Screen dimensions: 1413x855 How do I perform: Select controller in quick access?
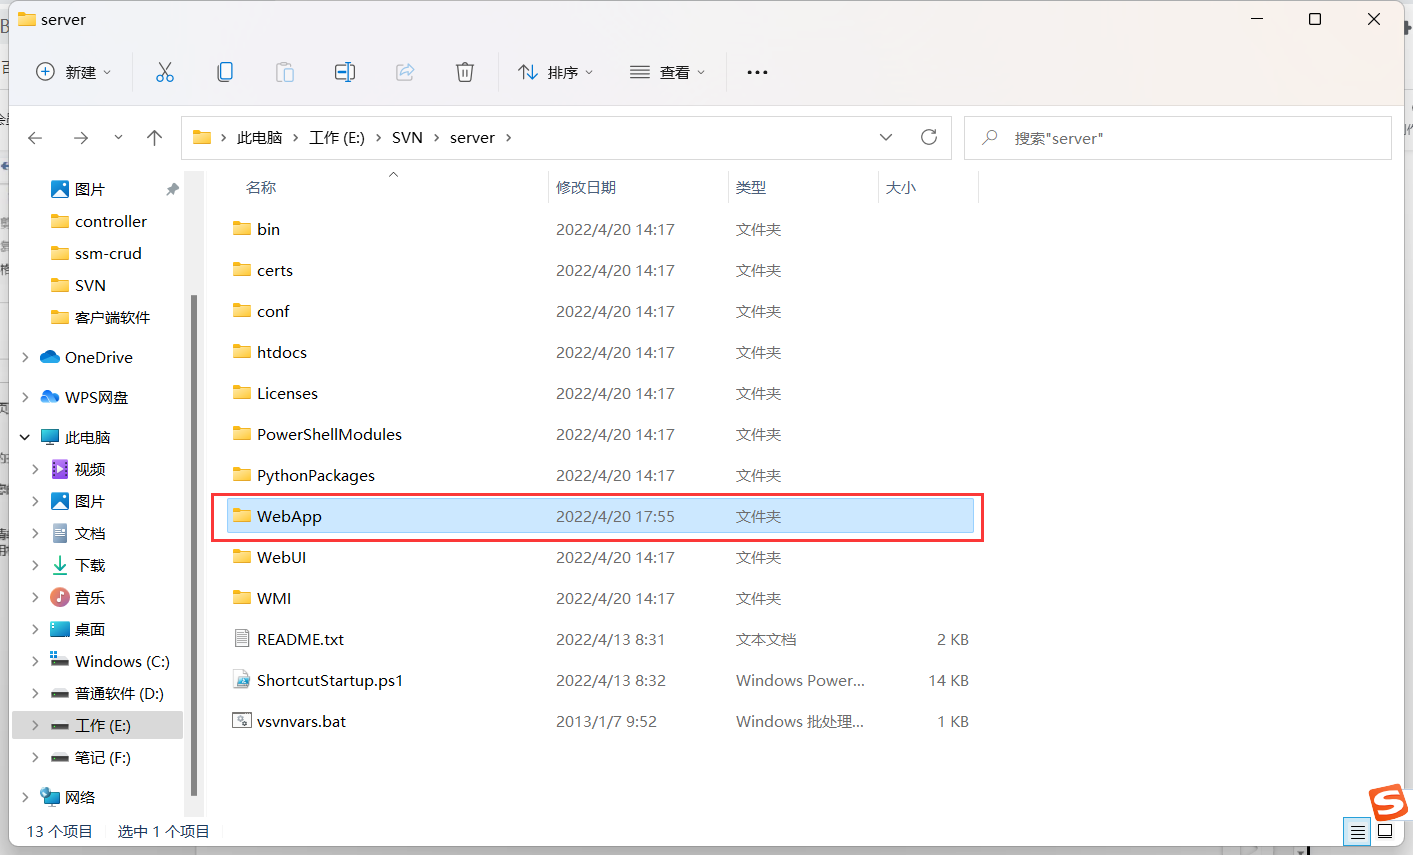[x=110, y=221]
